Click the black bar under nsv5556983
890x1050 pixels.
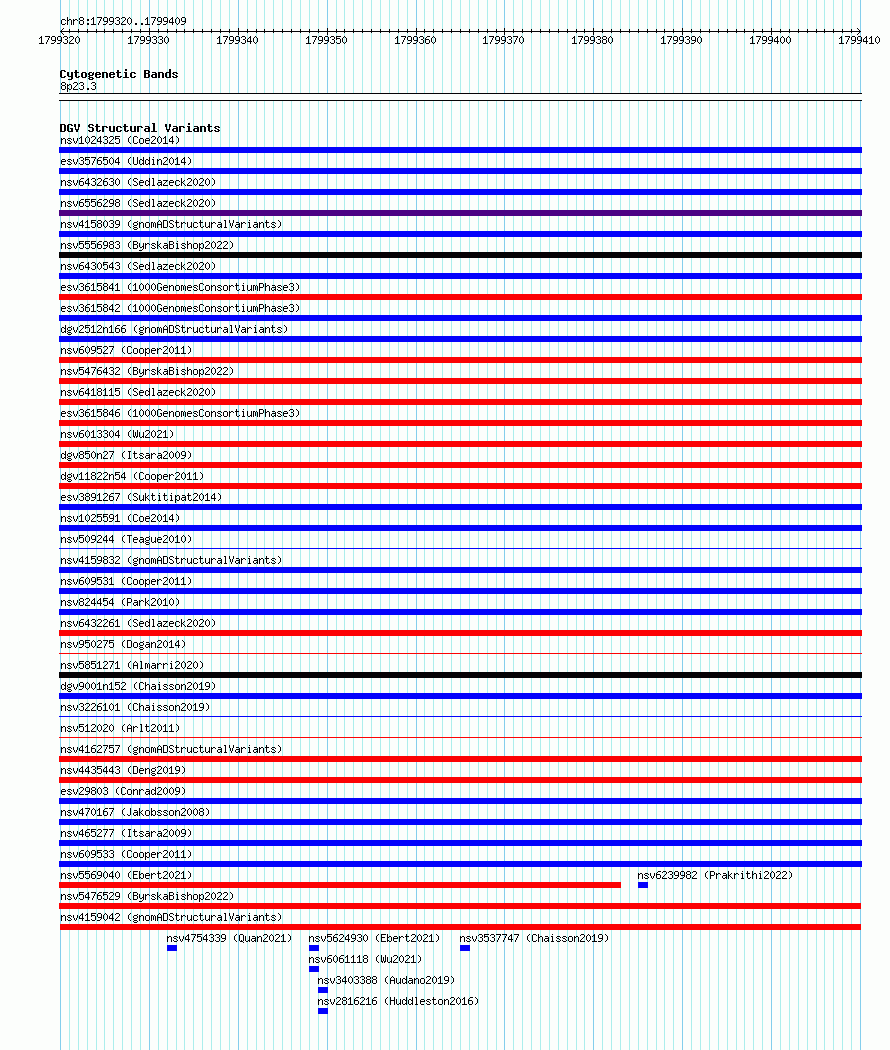point(461,255)
